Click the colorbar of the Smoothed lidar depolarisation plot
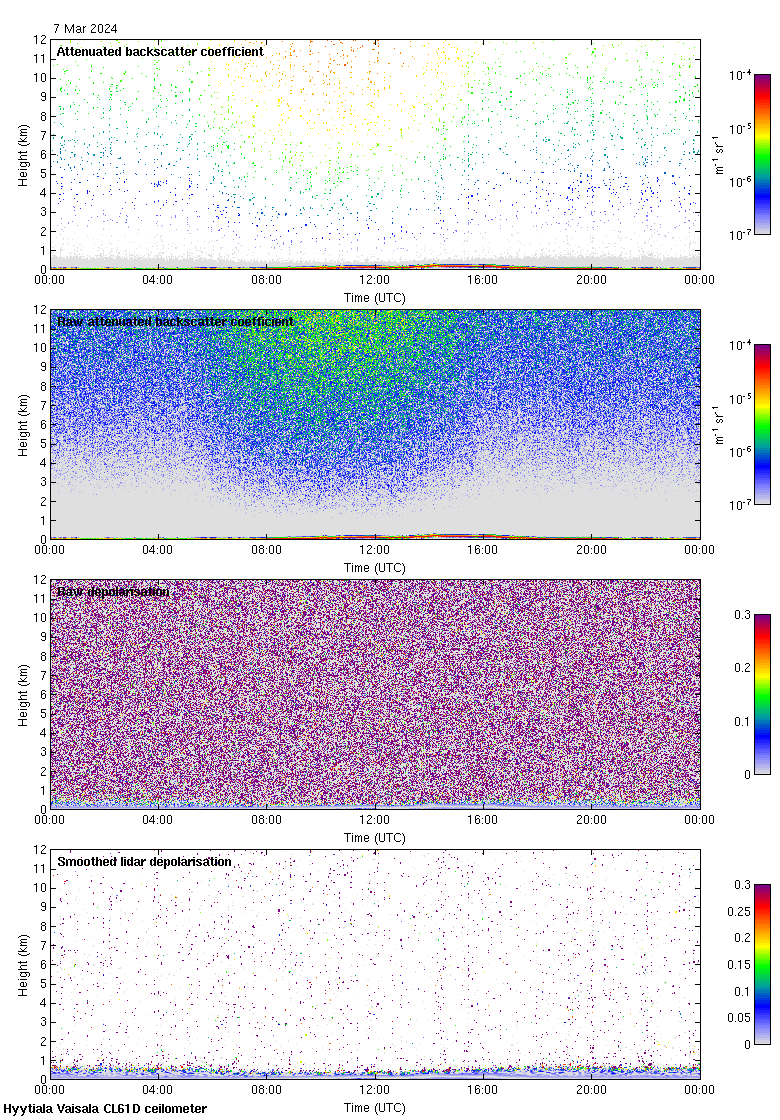Image resolution: width=780 pixels, height=1120 pixels. 762,964
